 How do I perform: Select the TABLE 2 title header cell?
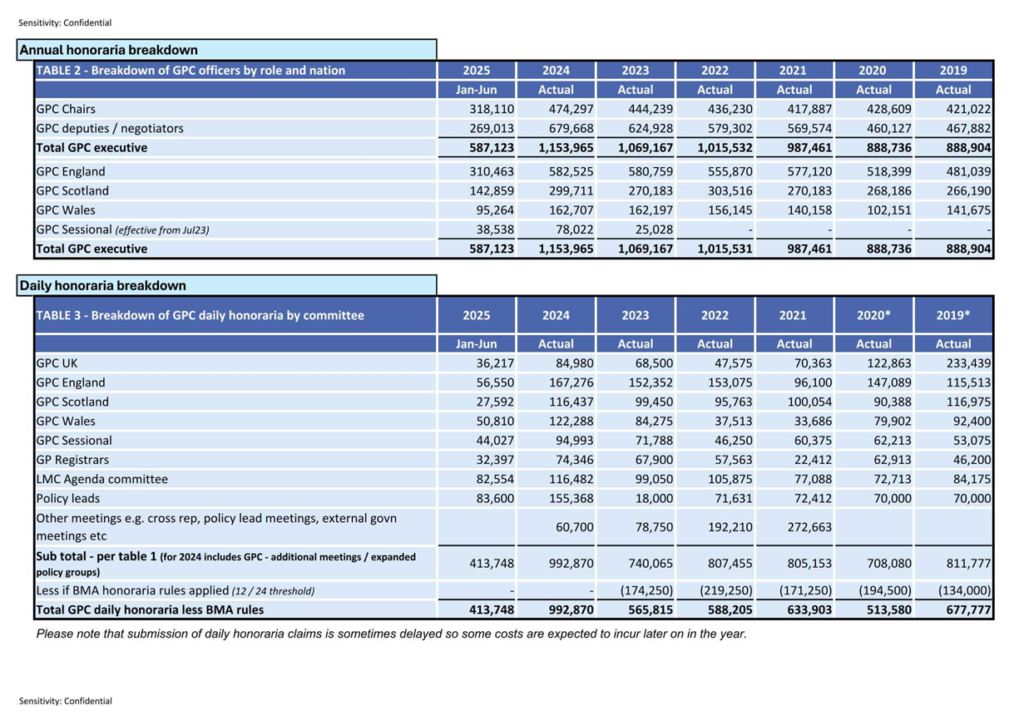tap(190, 70)
